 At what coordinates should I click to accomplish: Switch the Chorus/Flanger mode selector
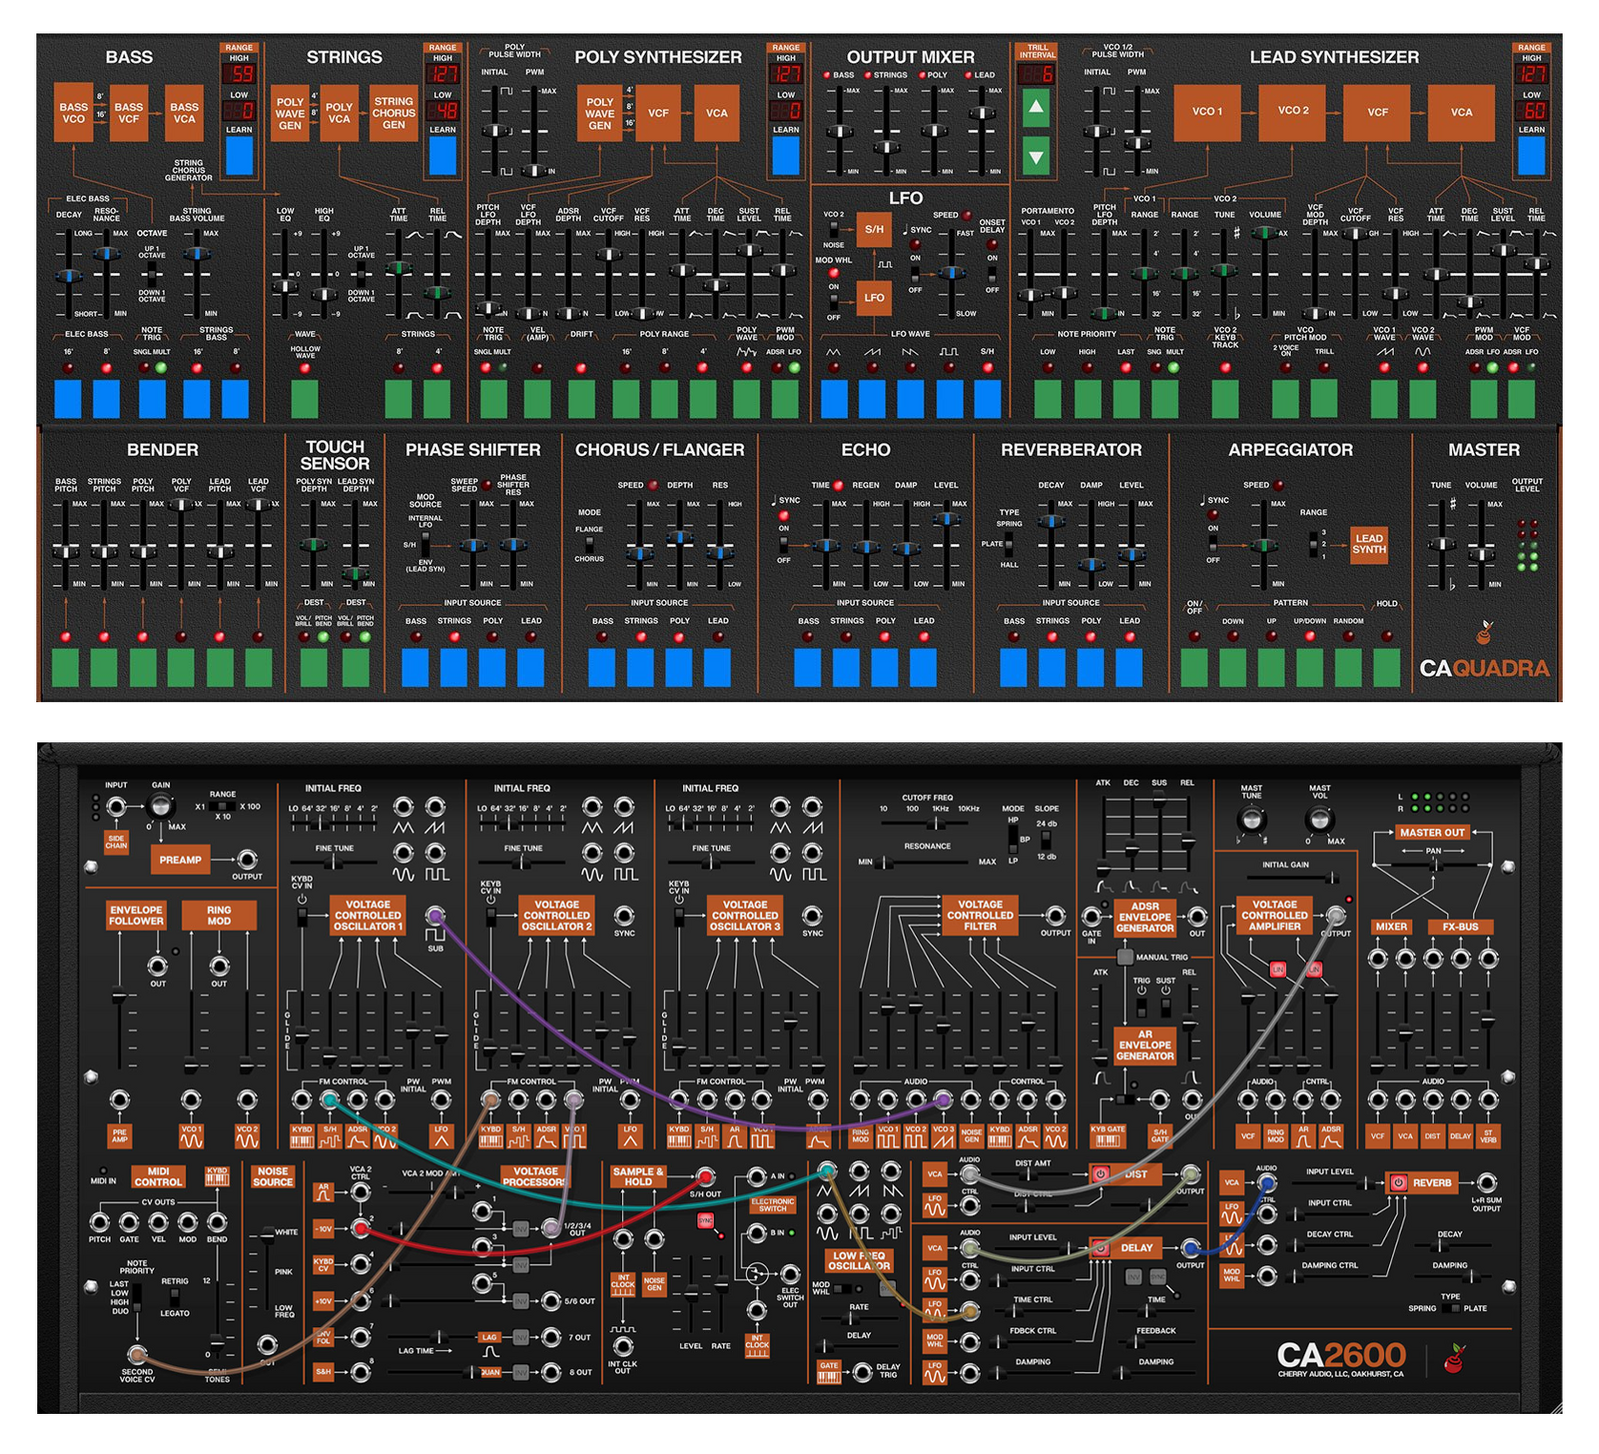588,543
